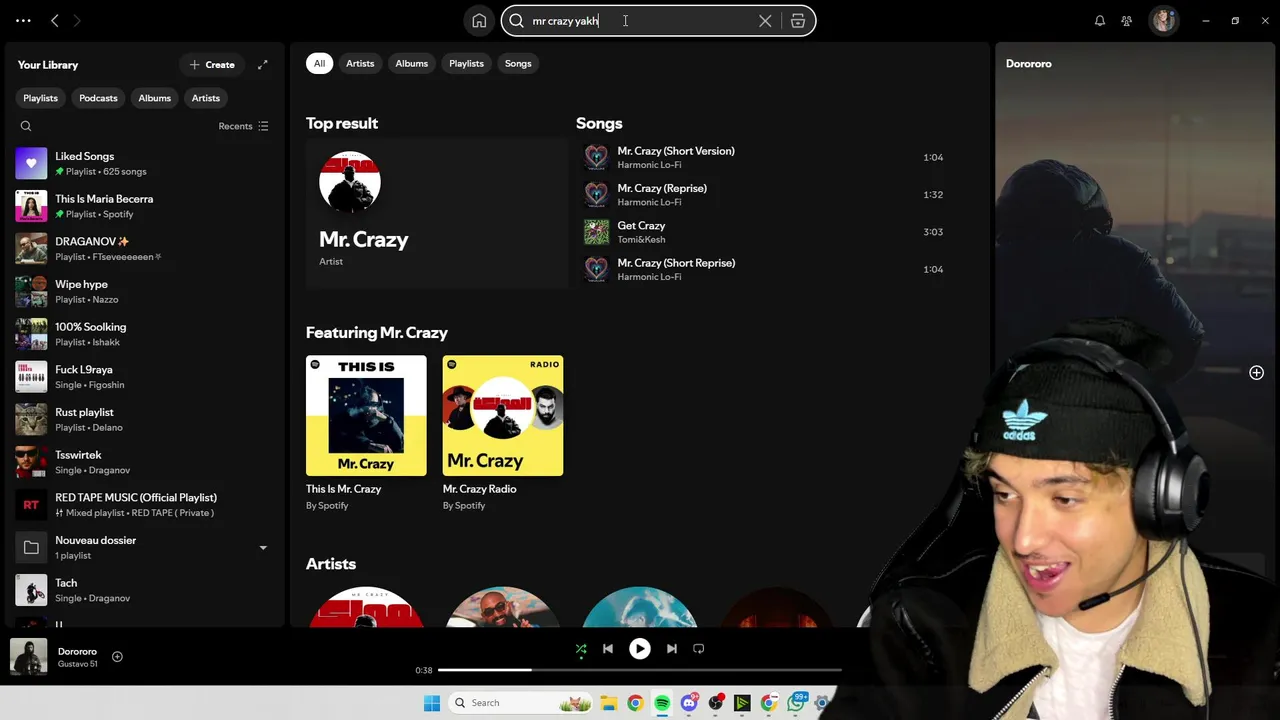The height and width of the screenshot is (720, 1280).
Task: Click the search magnifier icon in search bar
Action: pyautogui.click(x=517, y=21)
